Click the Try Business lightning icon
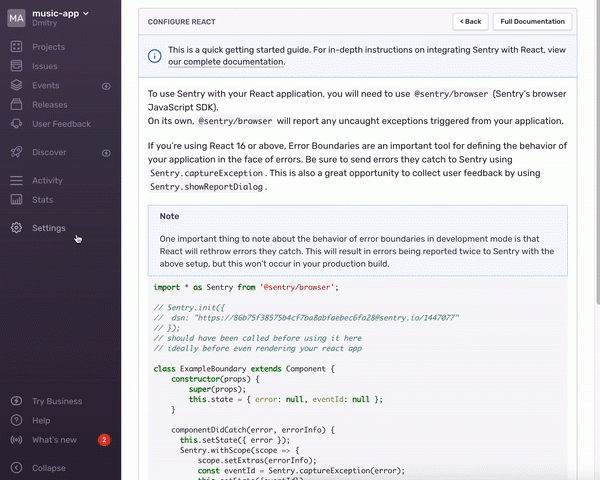Viewport: 600px width, 480px height. (16, 401)
